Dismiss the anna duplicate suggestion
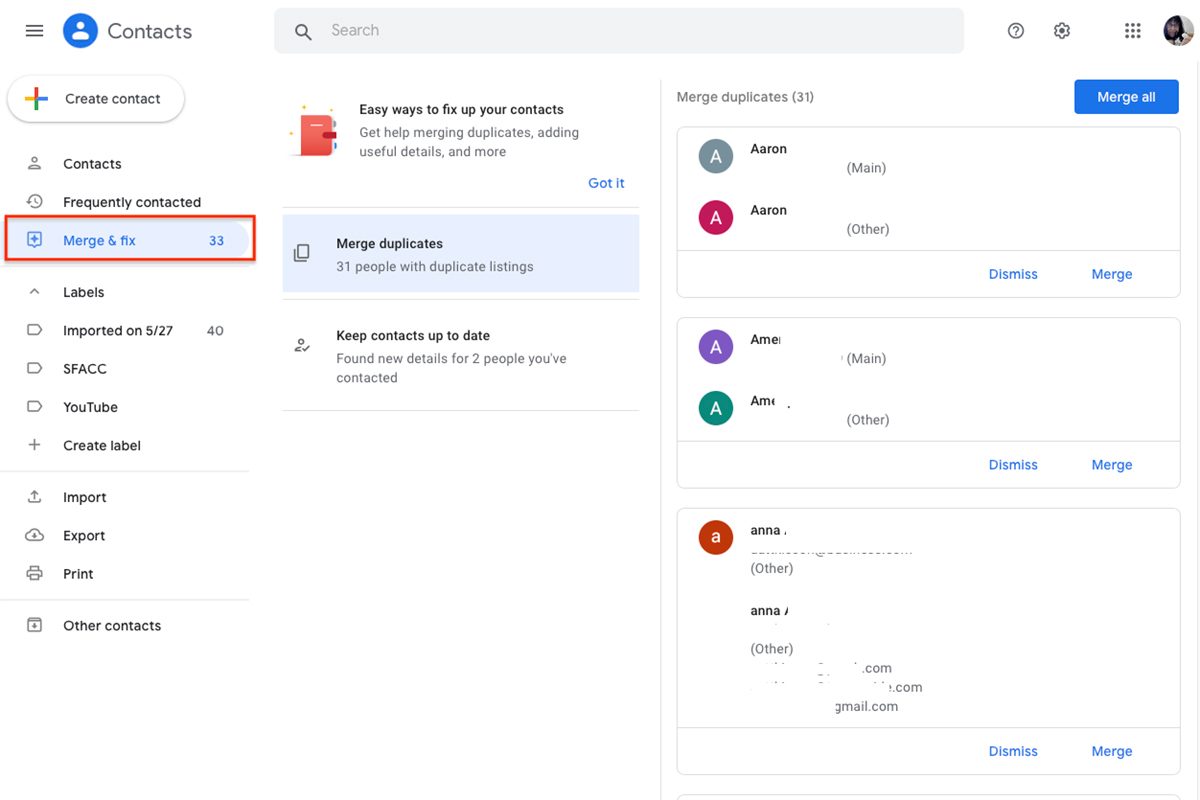Screen dimensions: 1200x800 pyautogui.click(x=1013, y=751)
